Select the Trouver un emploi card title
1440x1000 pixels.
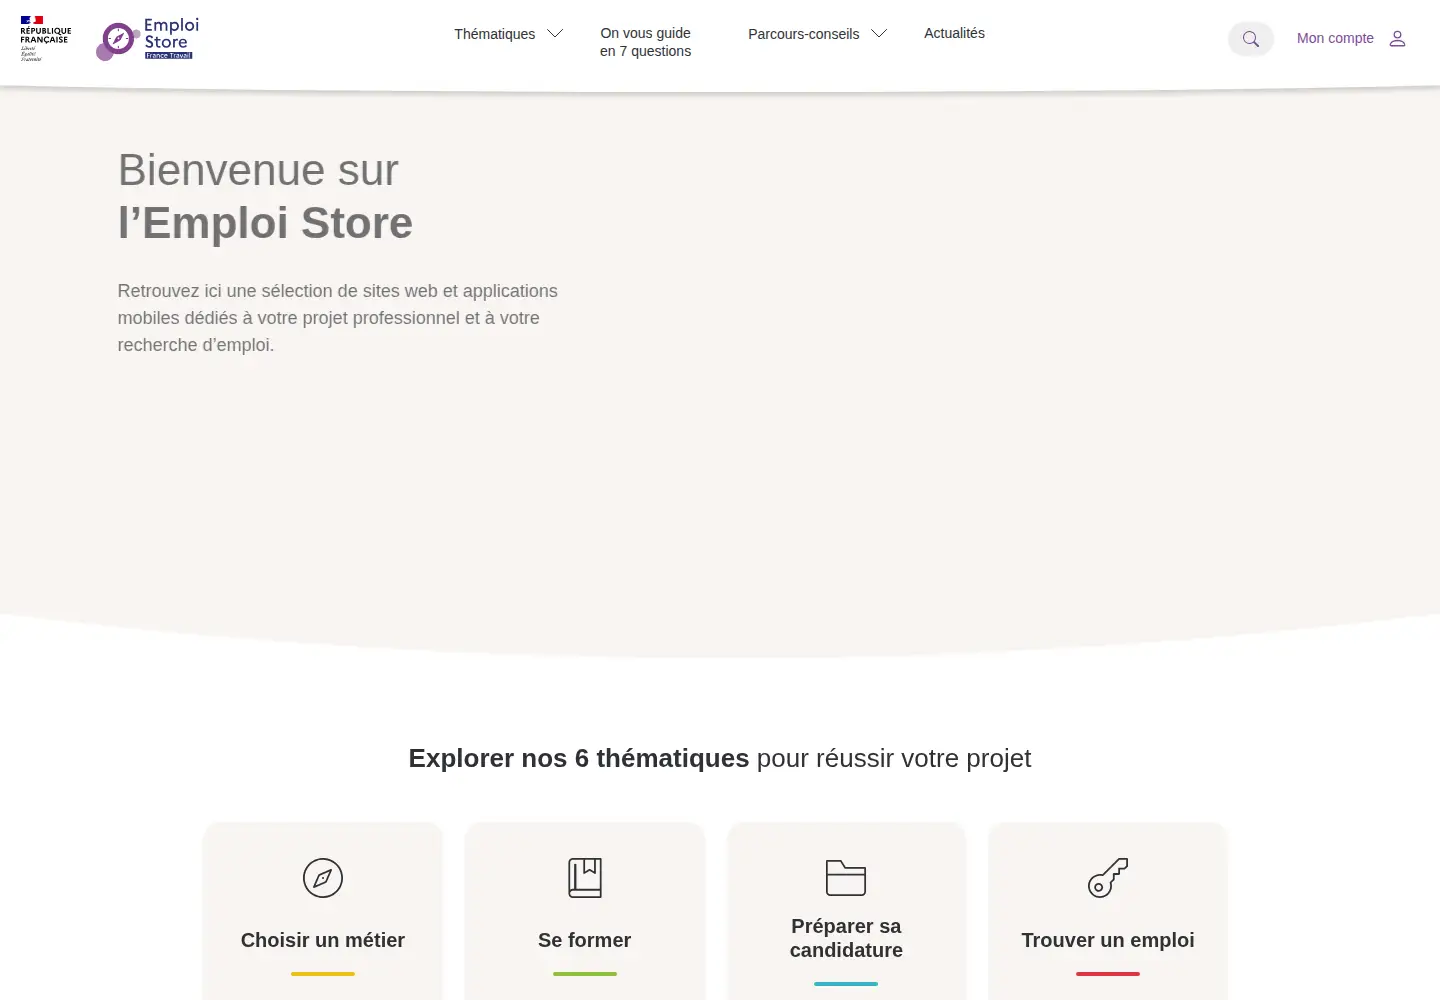[1108, 940]
